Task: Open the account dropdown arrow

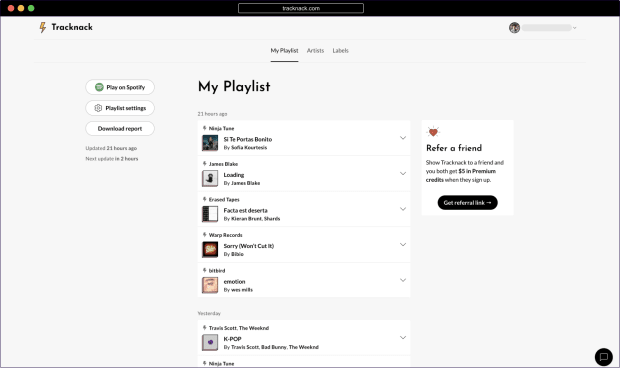Action: [x=575, y=28]
